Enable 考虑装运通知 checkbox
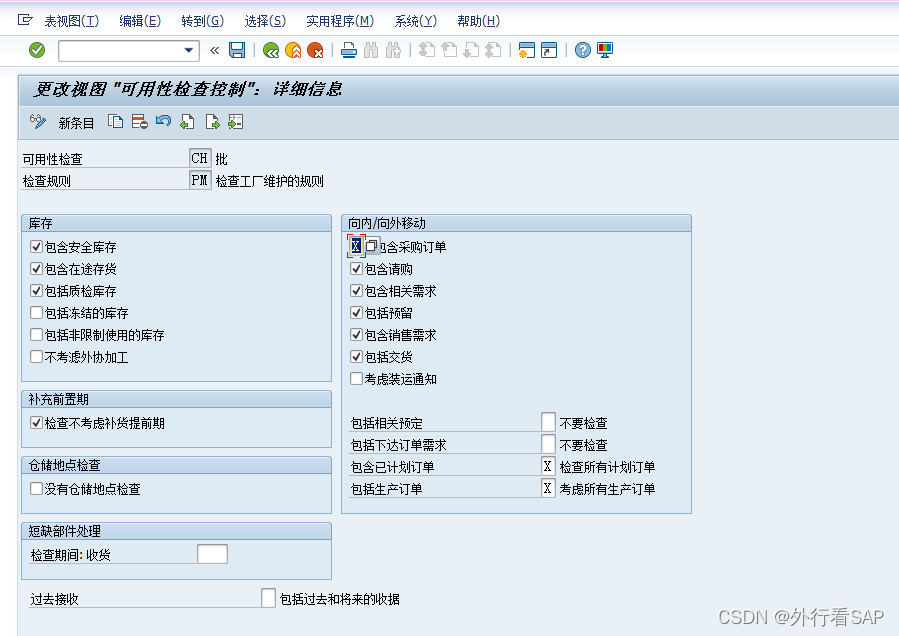The height and width of the screenshot is (636, 899). (x=356, y=379)
